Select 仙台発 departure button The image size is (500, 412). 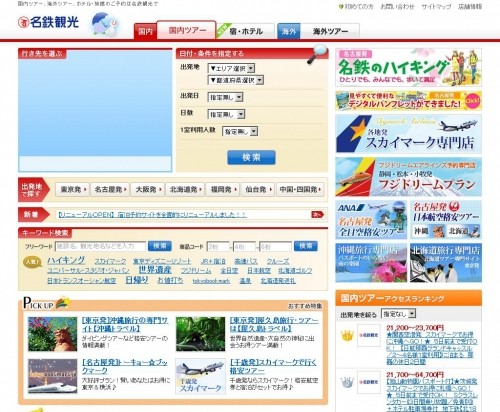pos(258,189)
